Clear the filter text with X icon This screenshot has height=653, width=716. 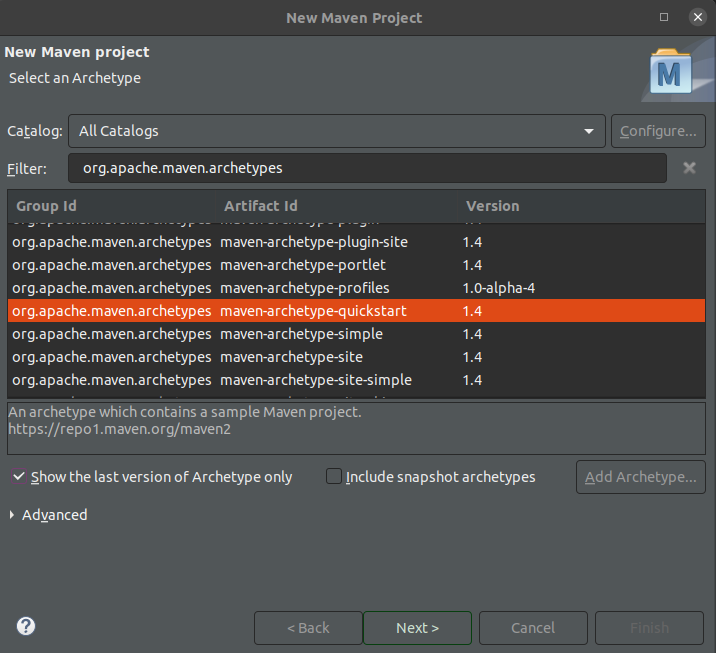pyautogui.click(x=690, y=168)
